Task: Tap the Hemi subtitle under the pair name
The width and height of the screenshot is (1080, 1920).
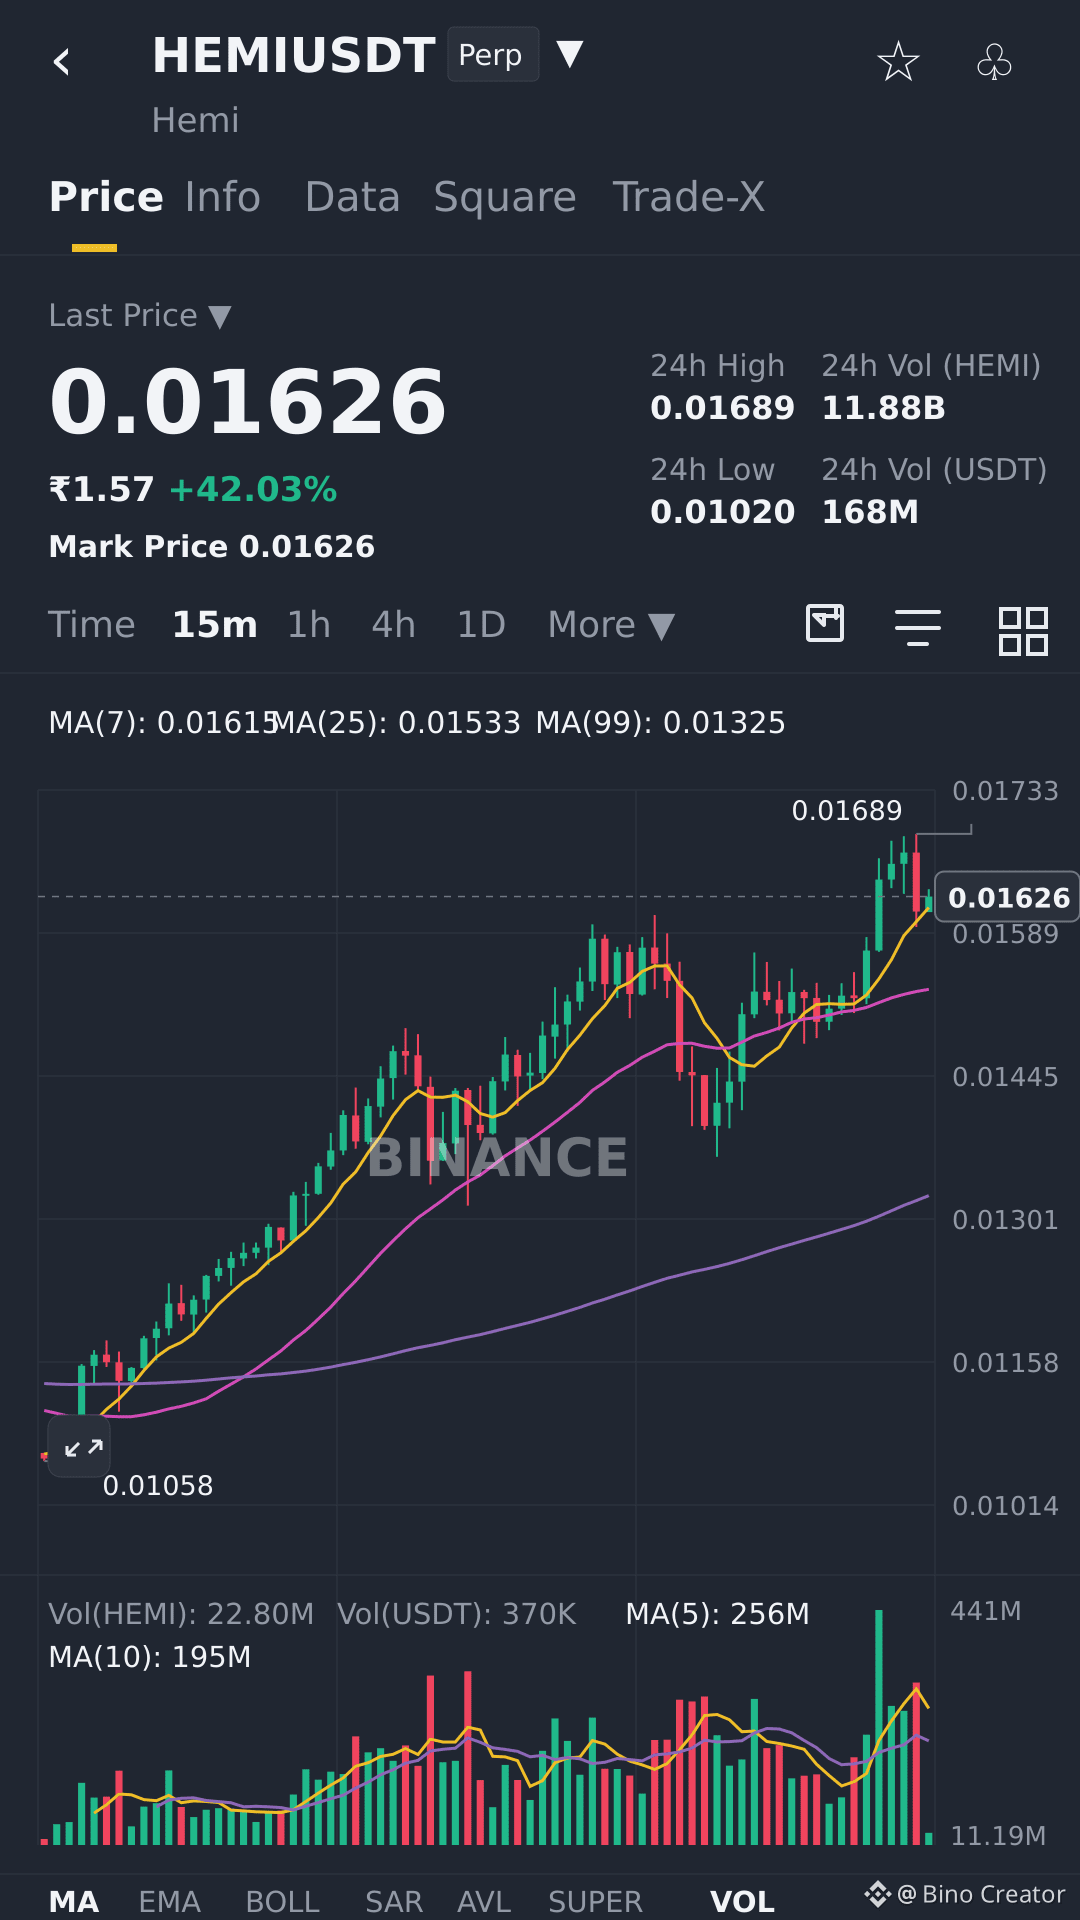Action: pyautogui.click(x=196, y=120)
